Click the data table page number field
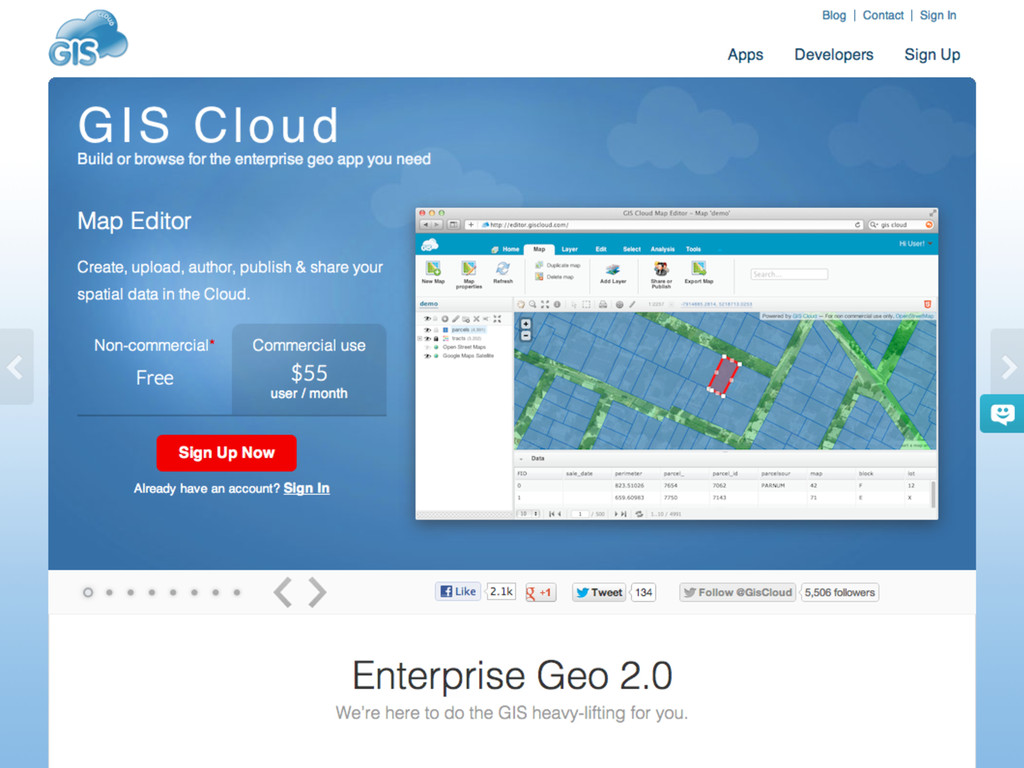 pos(579,514)
